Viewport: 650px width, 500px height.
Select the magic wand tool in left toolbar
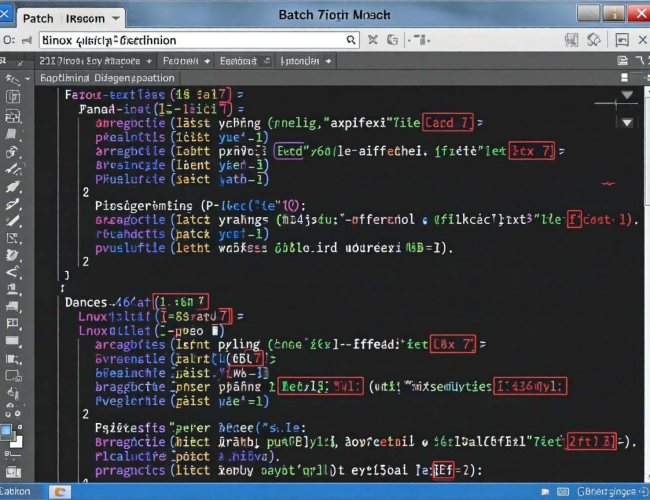[12, 169]
